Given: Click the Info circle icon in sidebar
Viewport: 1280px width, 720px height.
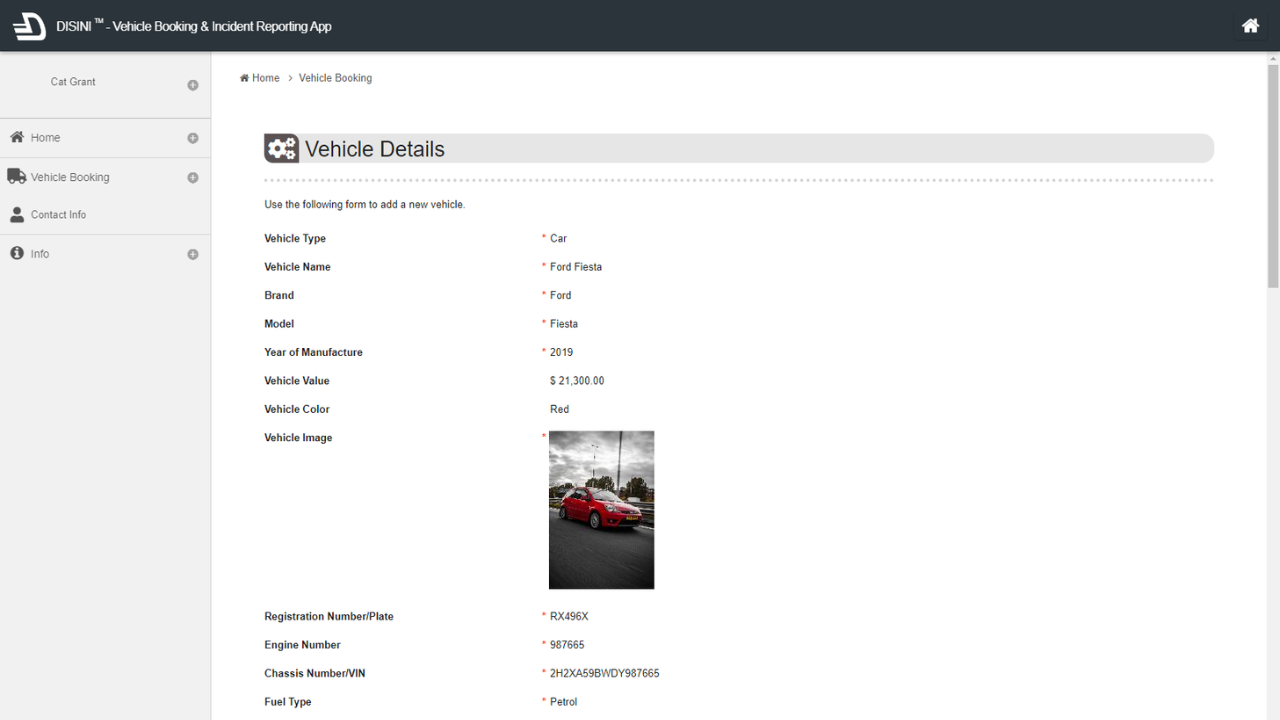Looking at the screenshot, I should [17, 253].
